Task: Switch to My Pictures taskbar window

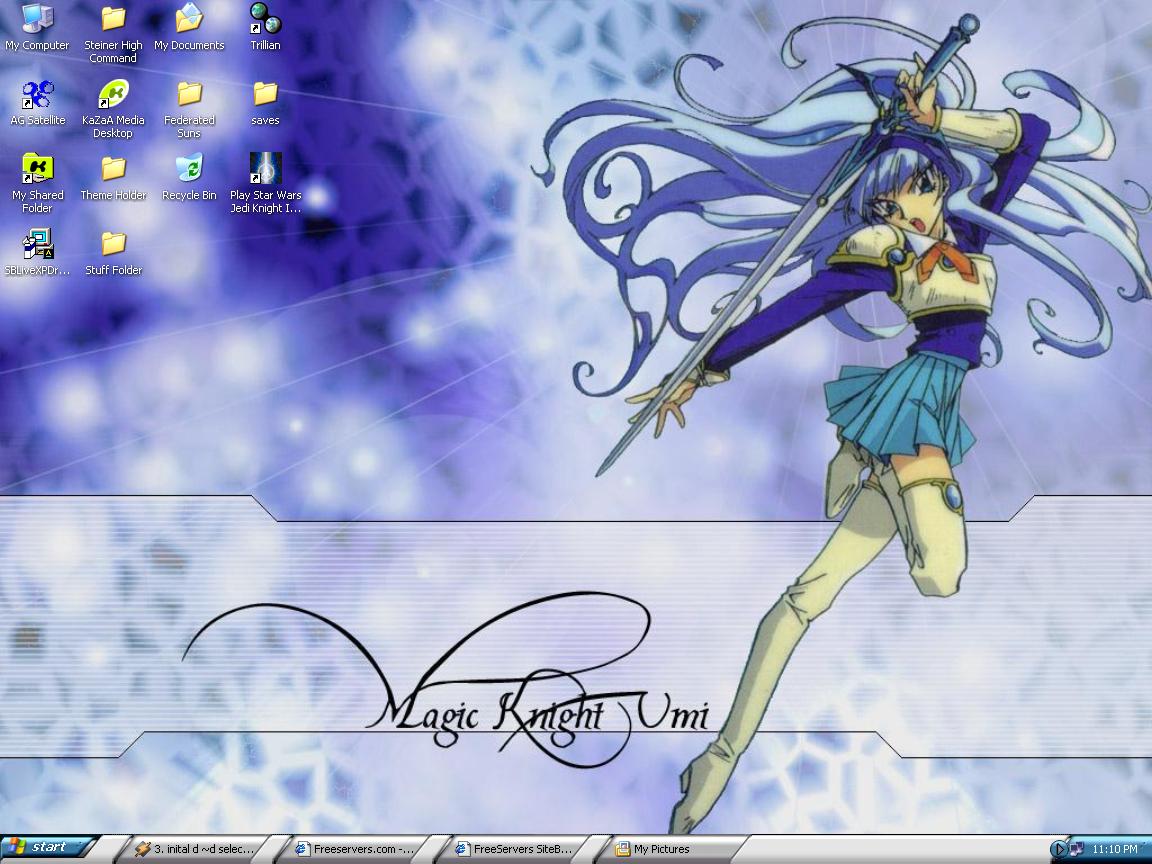Action: coord(674,849)
